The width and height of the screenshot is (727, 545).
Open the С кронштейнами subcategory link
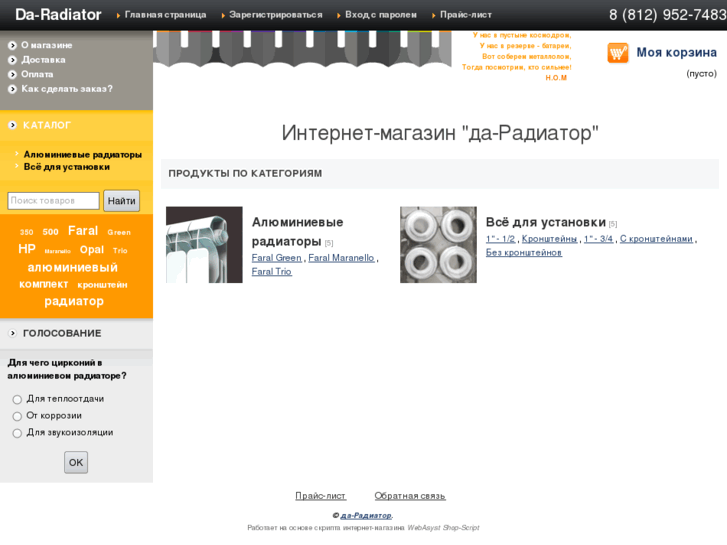tap(657, 239)
